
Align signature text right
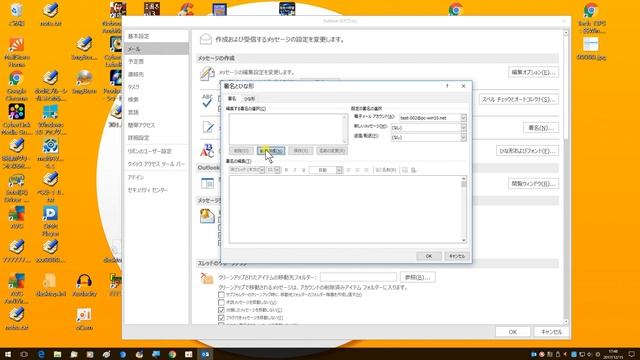coord(366,170)
